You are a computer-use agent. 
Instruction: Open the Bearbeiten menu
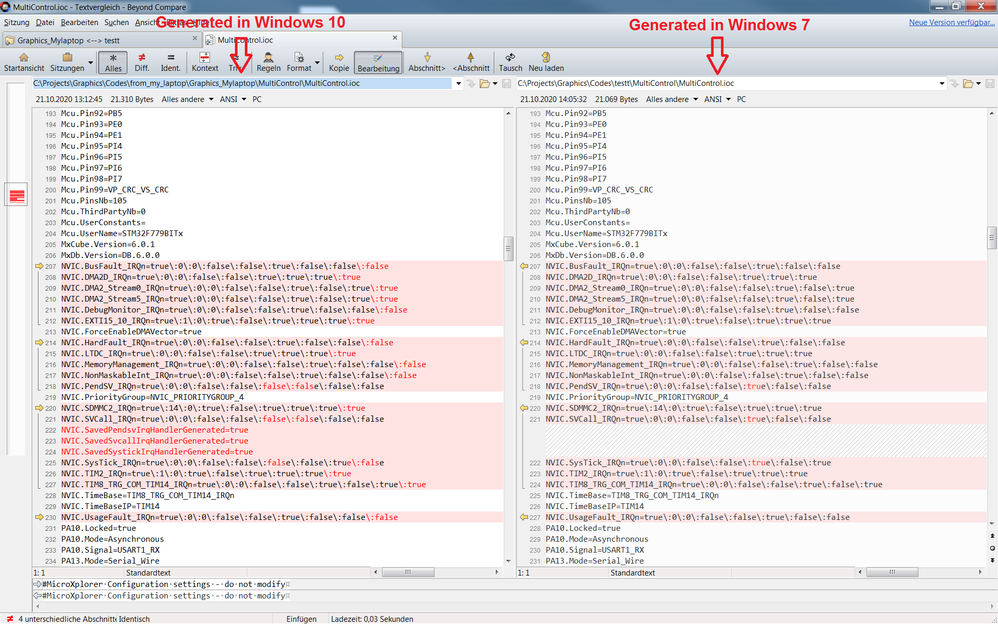point(80,22)
